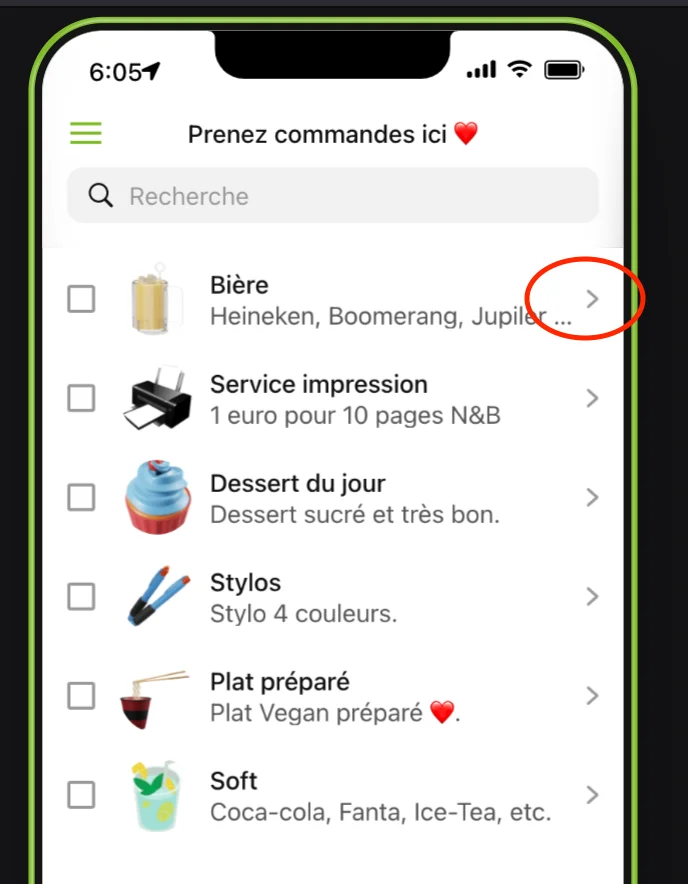This screenshot has height=884, width=688.
Task: Select the Stylos list item title
Action: tap(245, 583)
